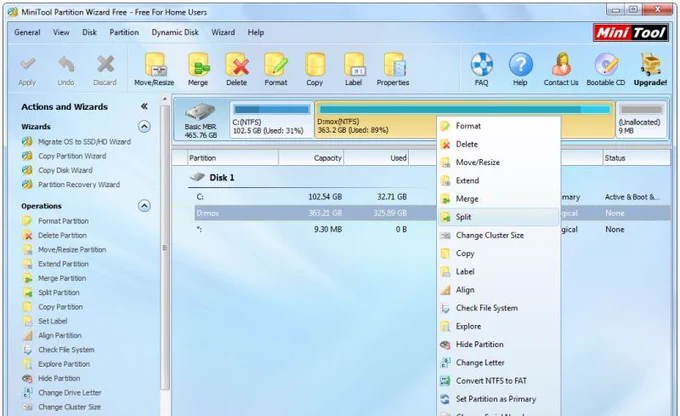Click Delete Partition in Operations

62,236
